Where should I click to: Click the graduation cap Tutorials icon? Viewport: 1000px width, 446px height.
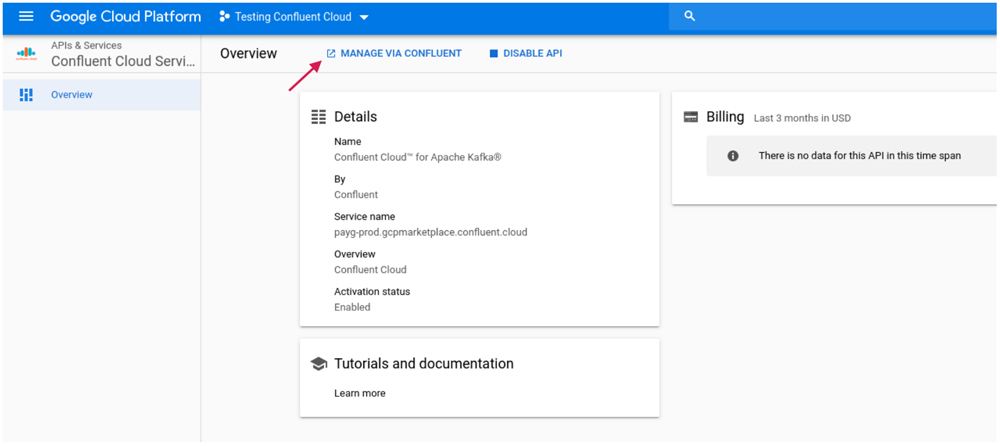[x=318, y=364]
